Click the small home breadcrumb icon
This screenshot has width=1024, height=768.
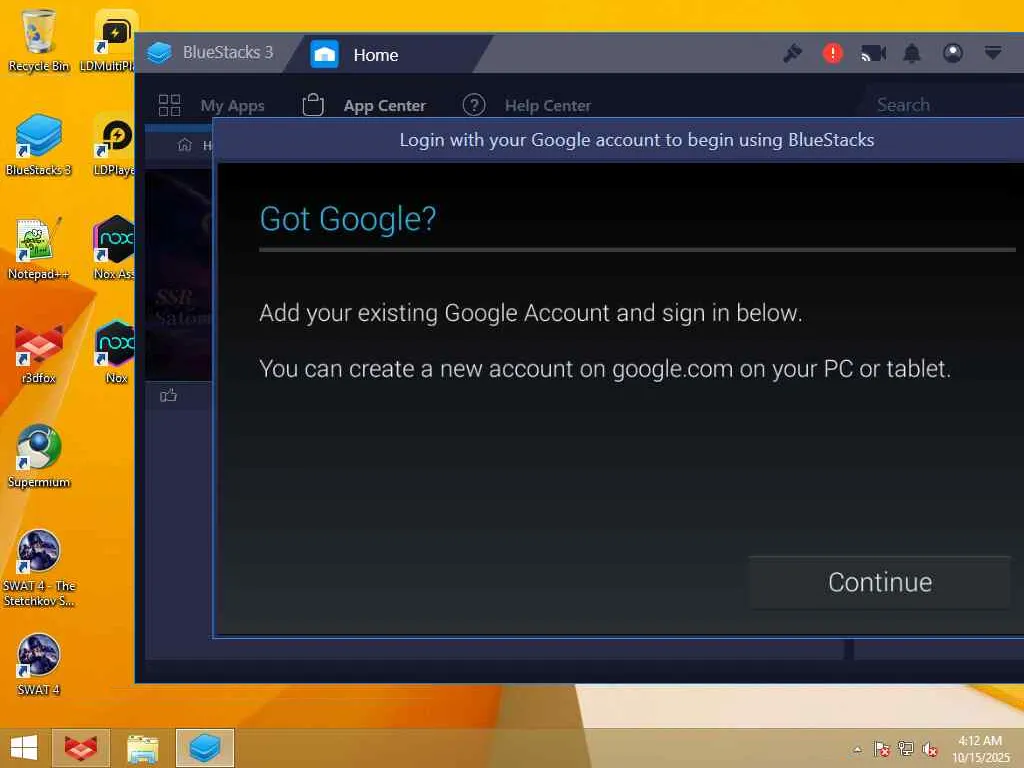185,145
